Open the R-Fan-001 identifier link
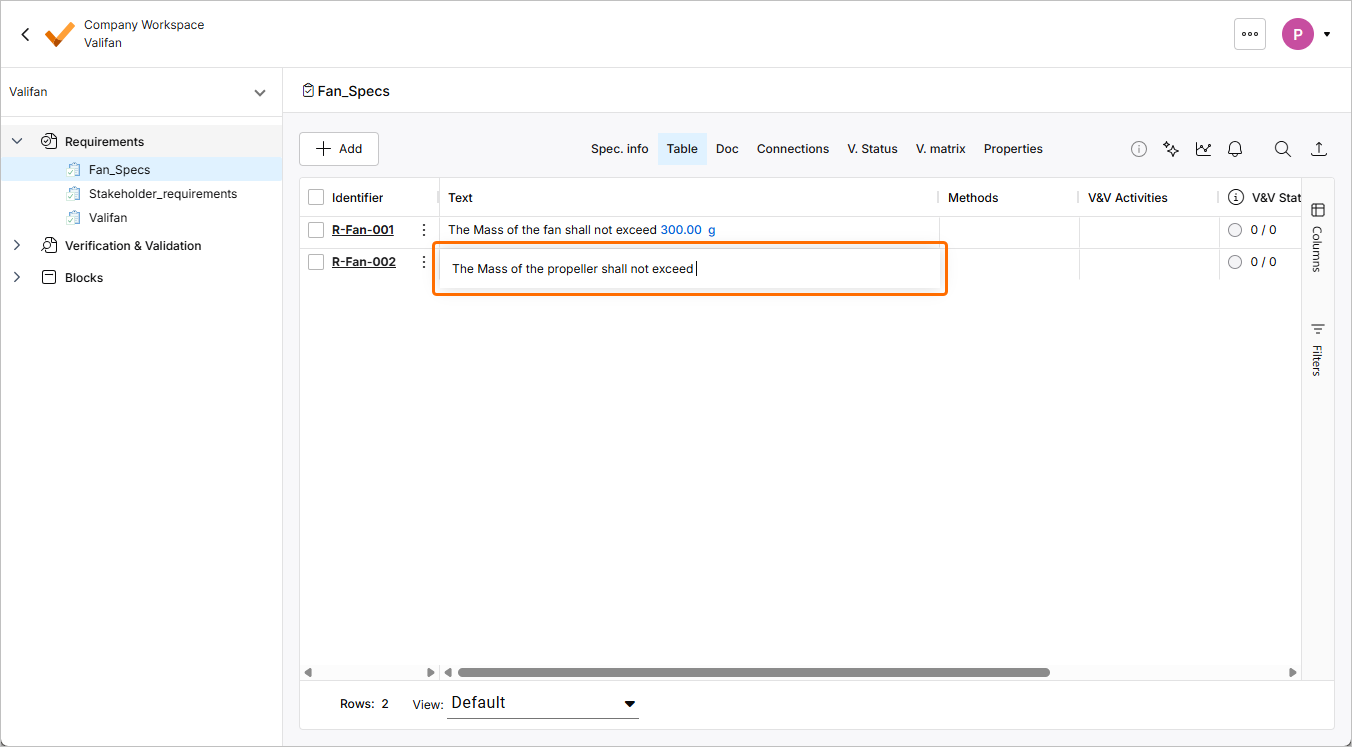 (x=363, y=230)
